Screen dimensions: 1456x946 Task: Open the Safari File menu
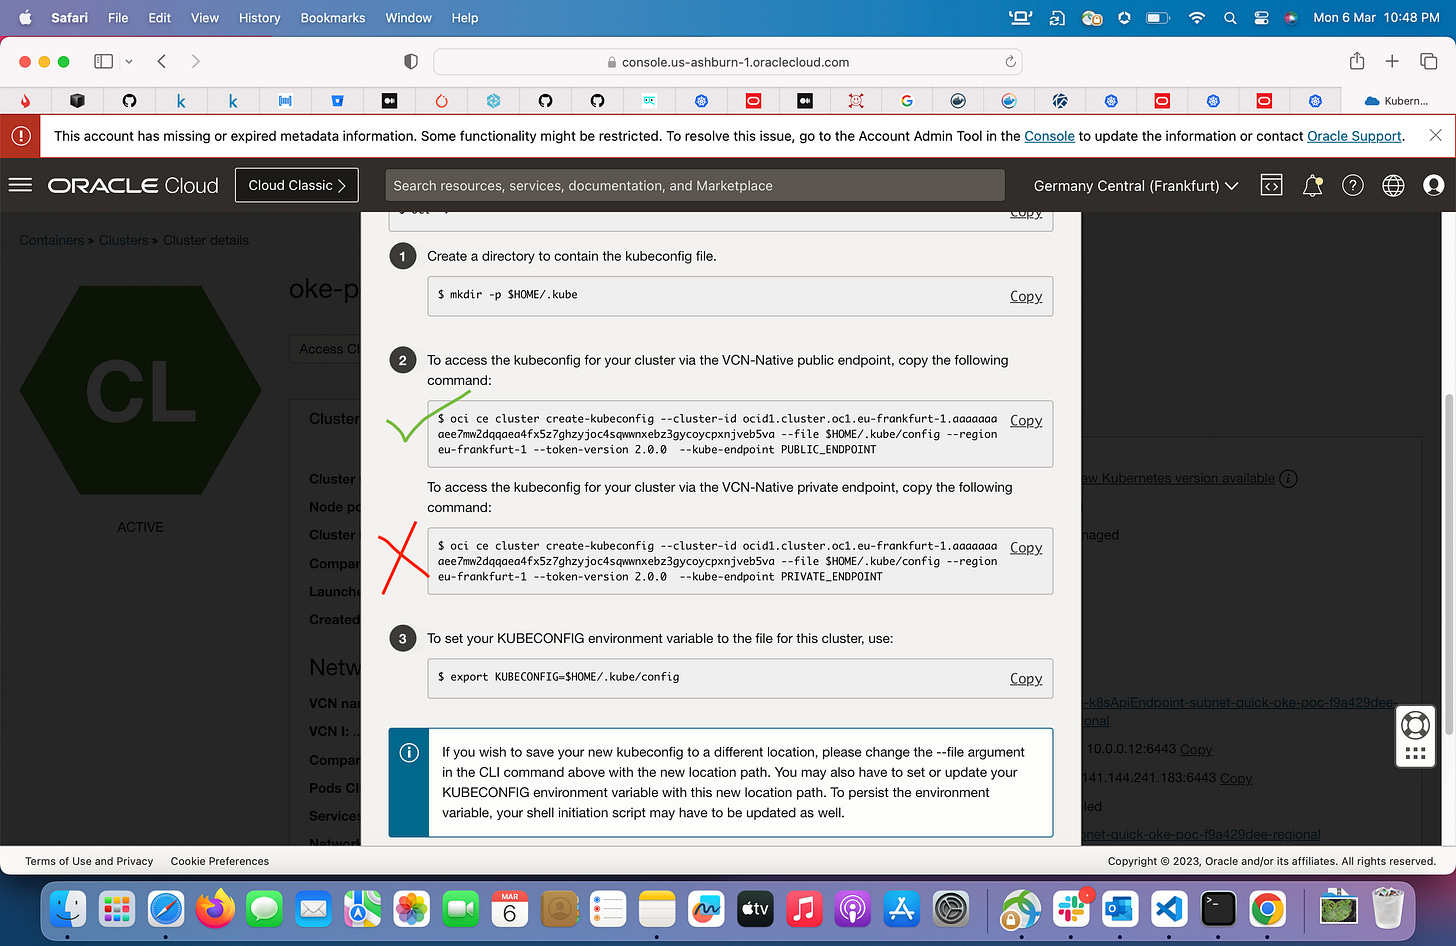click(118, 18)
